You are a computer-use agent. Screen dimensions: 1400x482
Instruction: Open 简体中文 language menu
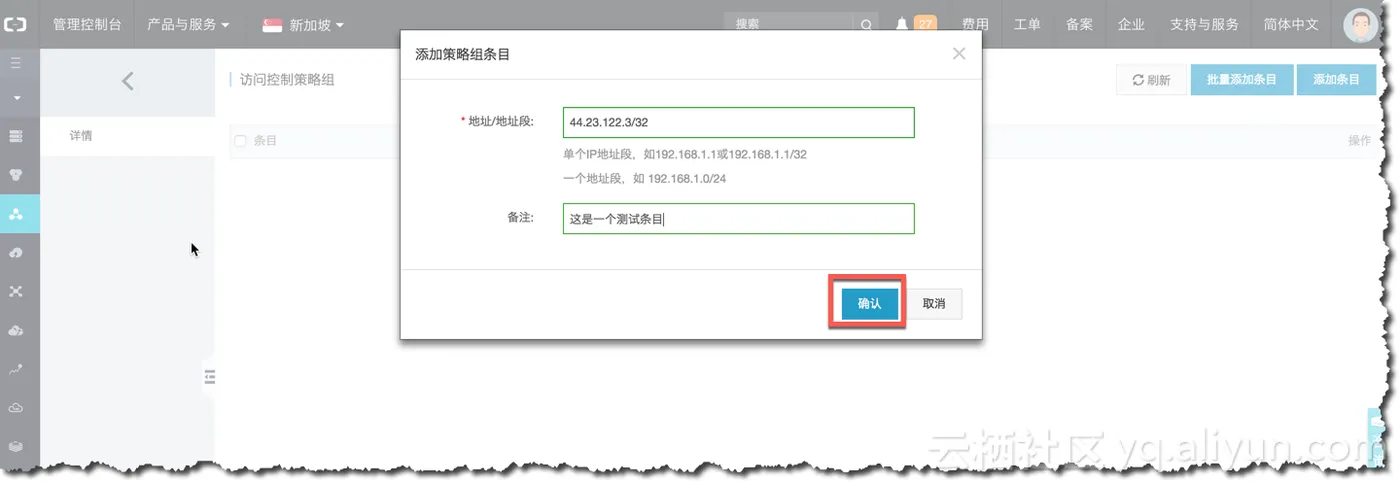click(1291, 24)
